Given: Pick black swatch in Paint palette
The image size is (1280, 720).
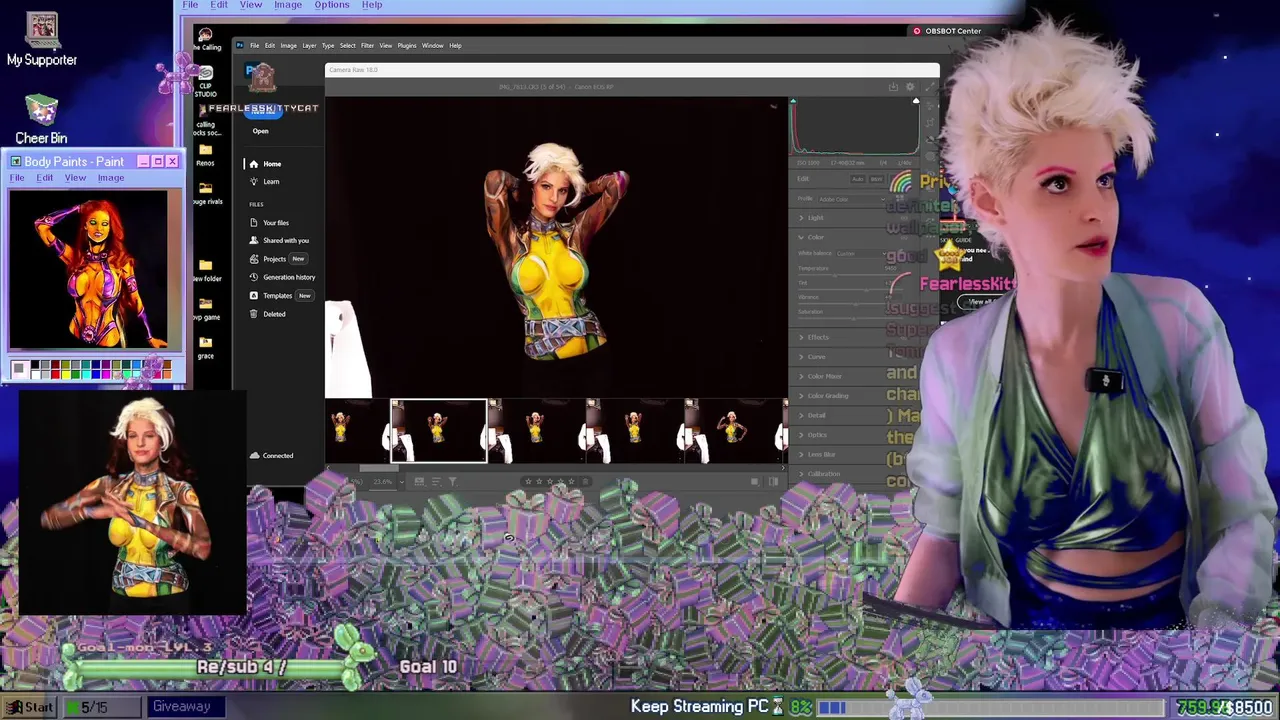Looking at the screenshot, I should pos(35,366).
